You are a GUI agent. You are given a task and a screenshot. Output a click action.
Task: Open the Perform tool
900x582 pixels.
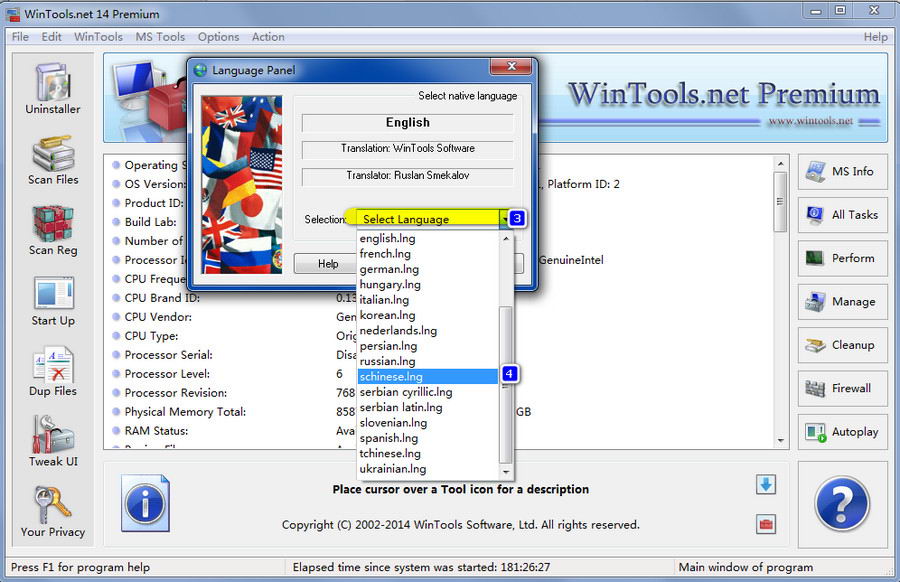[842, 258]
